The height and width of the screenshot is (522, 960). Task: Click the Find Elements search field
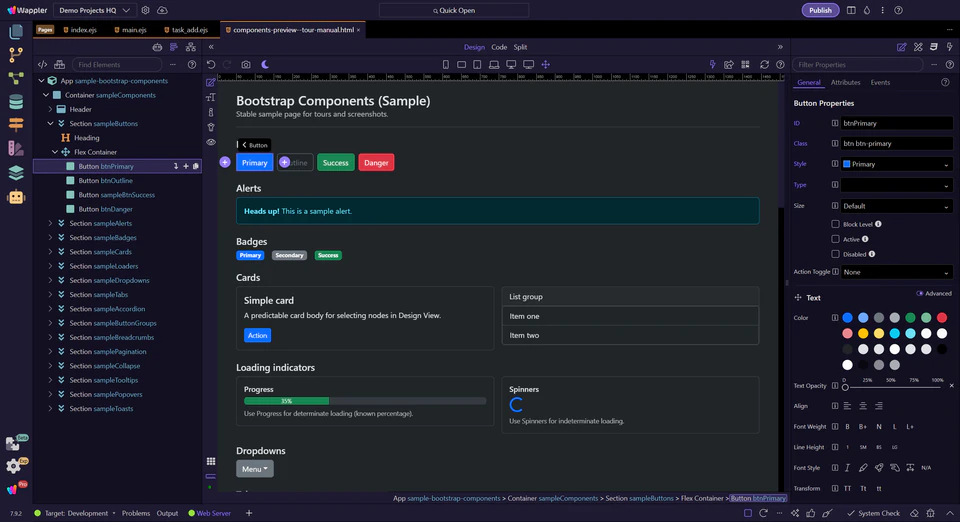coord(116,64)
